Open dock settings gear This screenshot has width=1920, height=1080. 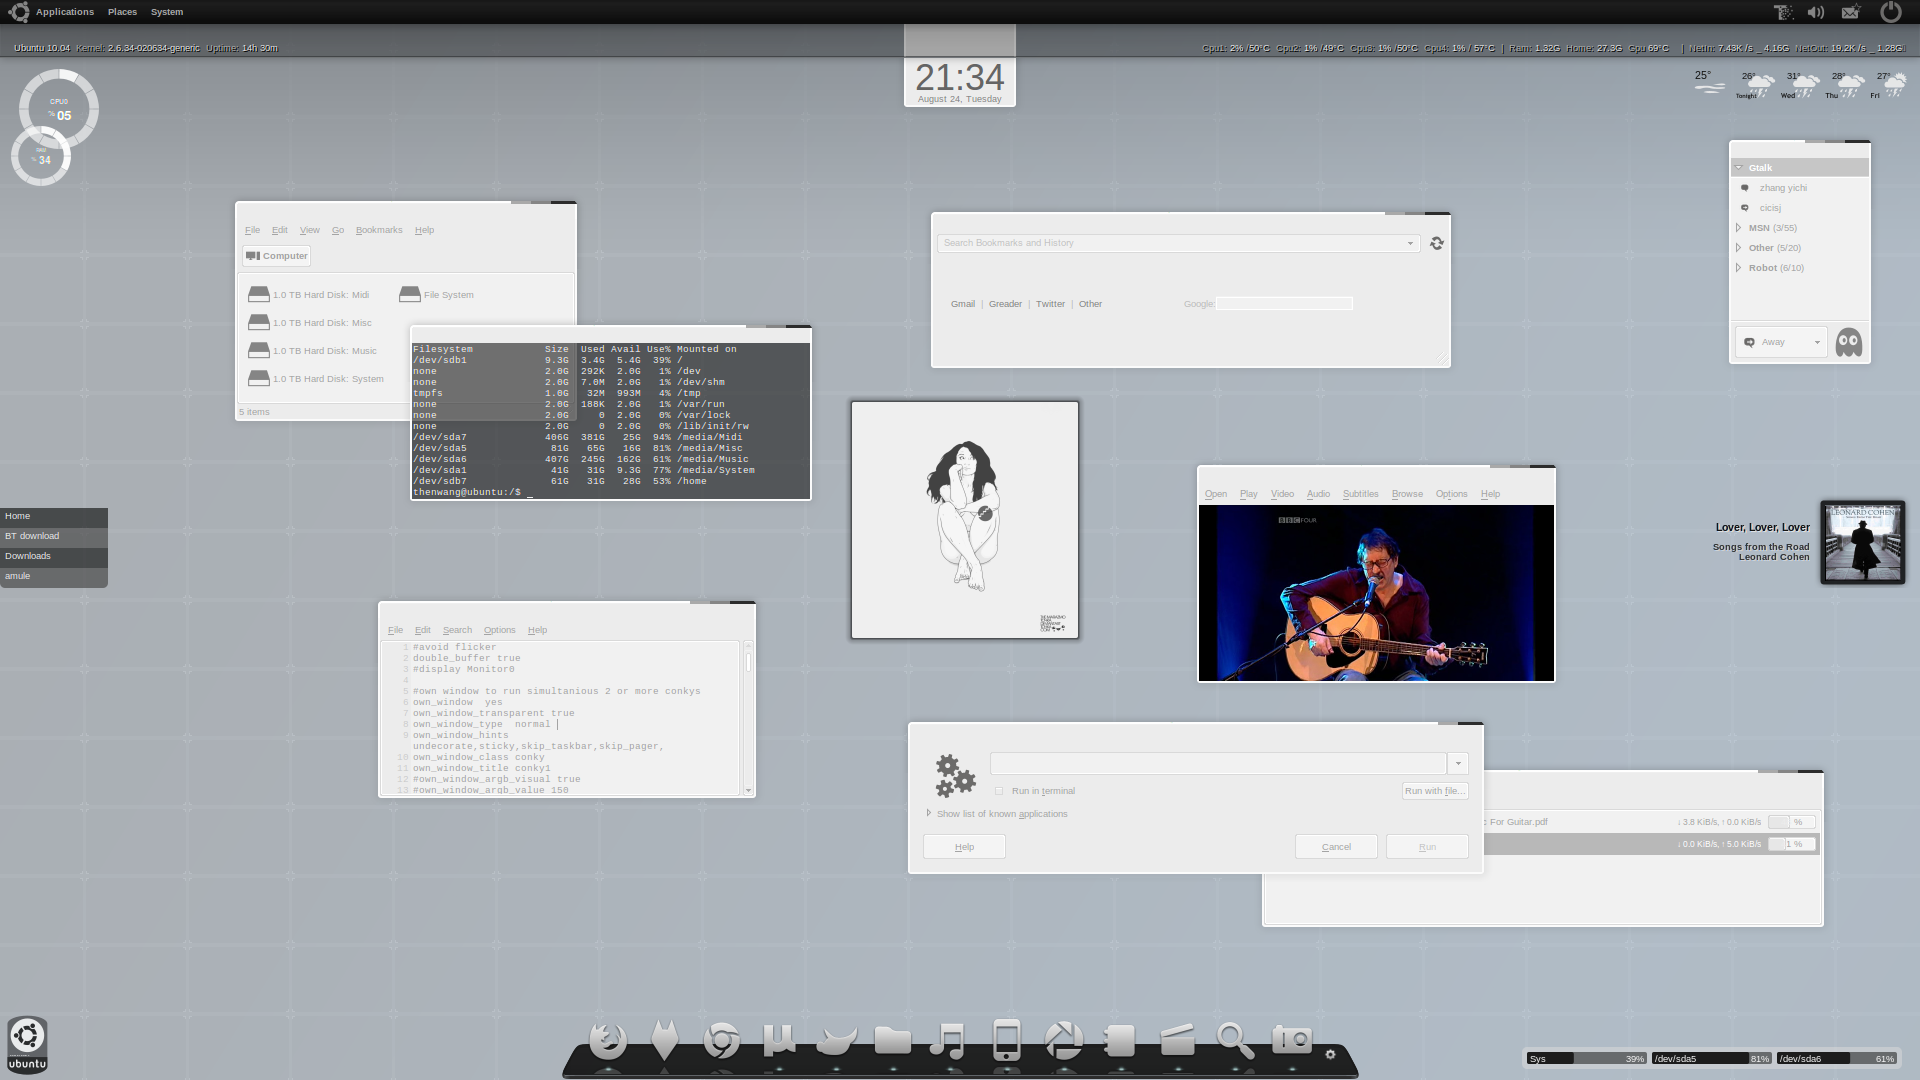click(x=1330, y=1054)
